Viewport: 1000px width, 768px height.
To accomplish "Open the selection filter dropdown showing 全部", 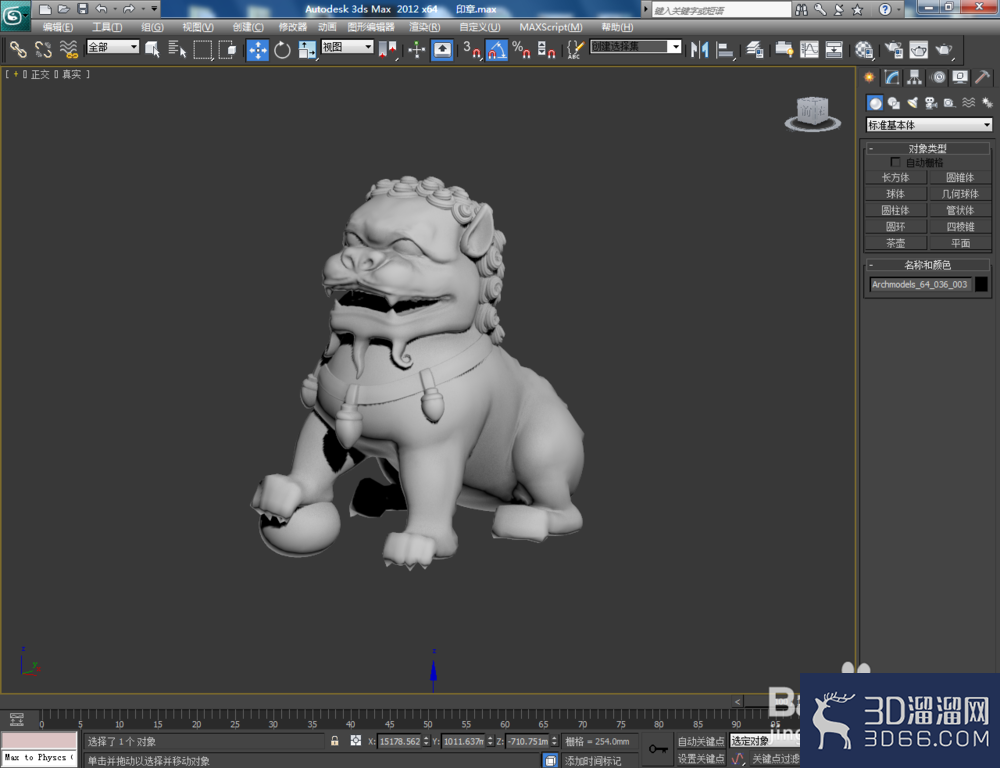I will tap(113, 47).
